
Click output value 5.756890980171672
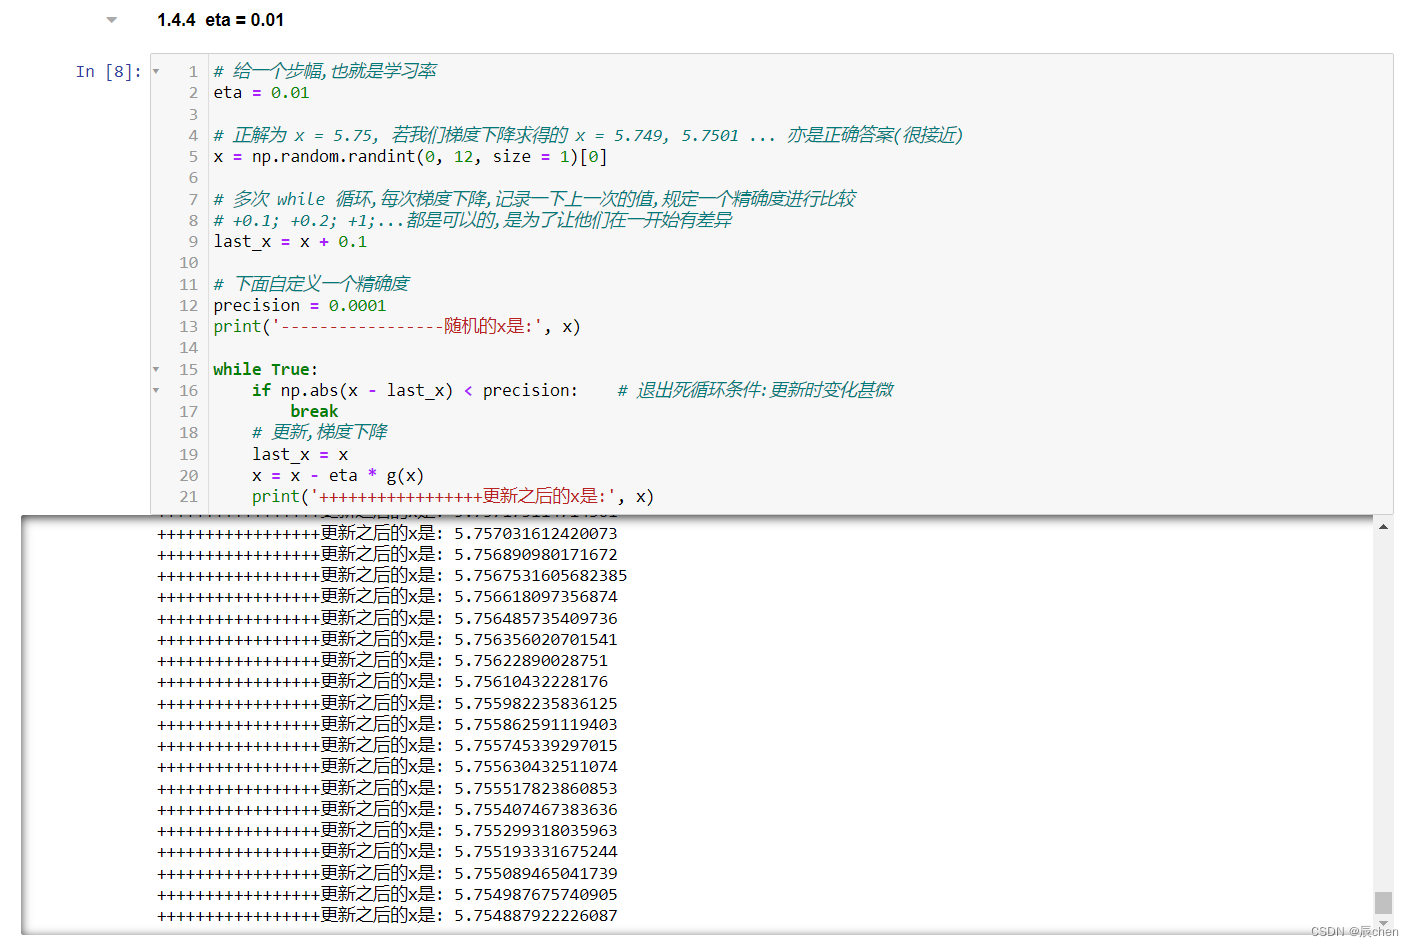[536, 555]
